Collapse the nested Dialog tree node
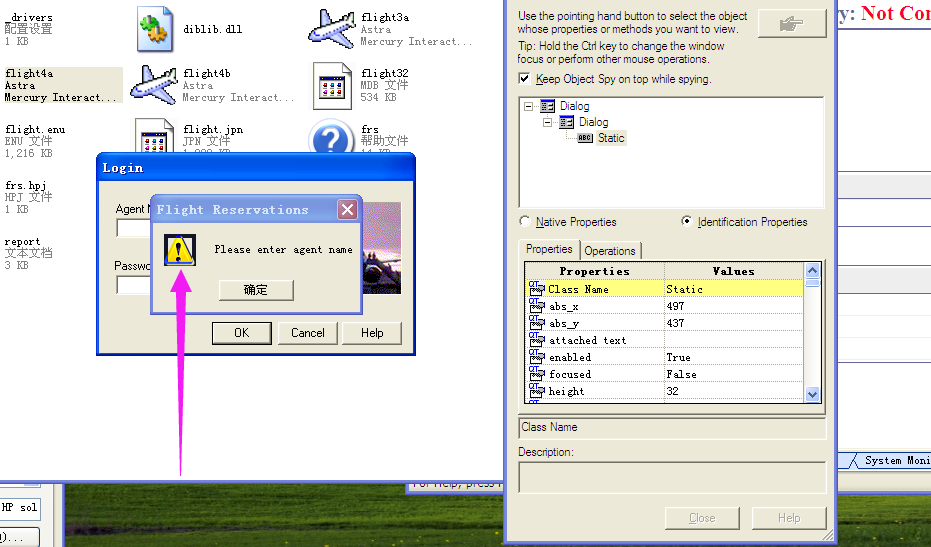 547,122
